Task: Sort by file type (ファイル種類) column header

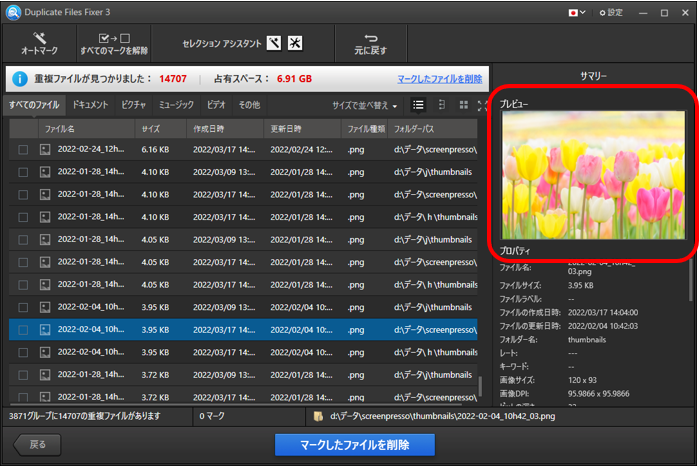Action: (365, 129)
